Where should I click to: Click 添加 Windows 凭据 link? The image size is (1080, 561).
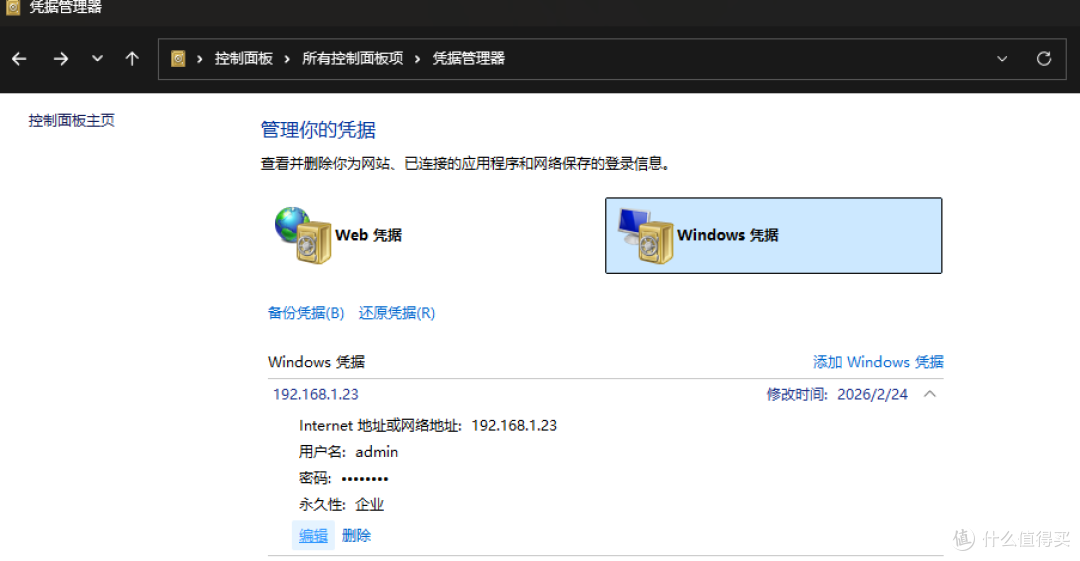[878, 362]
